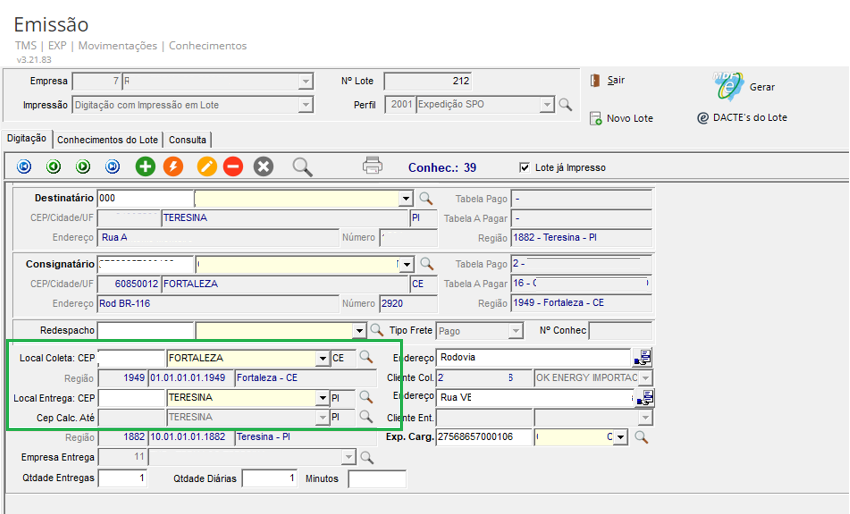Open DACTE's do Lote
Viewport: 850px width, 514px height.
point(741,118)
